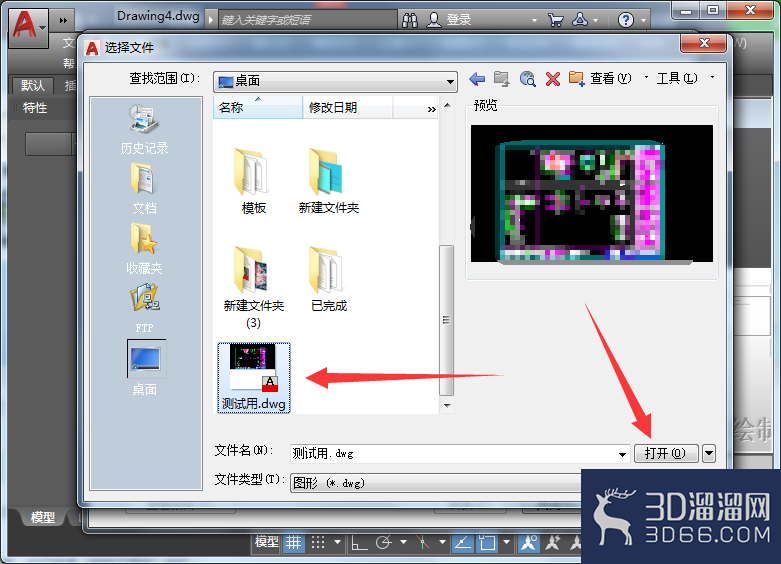Show more columns via the » chevron
781x564 pixels.
pyautogui.click(x=431, y=109)
